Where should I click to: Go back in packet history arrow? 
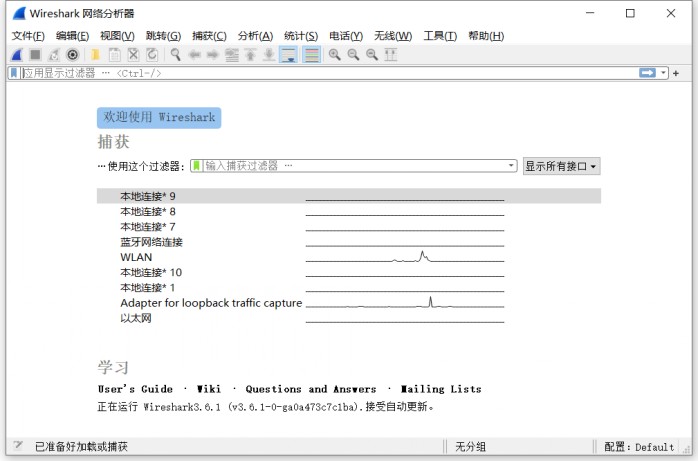pyautogui.click(x=195, y=55)
